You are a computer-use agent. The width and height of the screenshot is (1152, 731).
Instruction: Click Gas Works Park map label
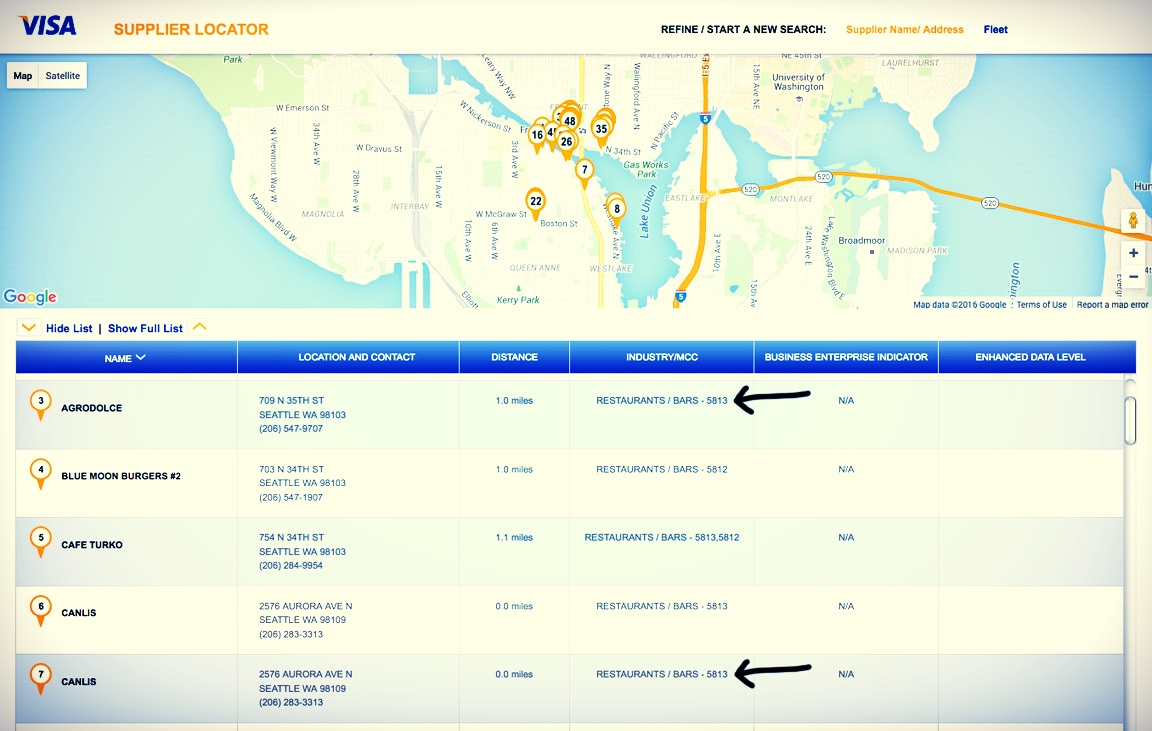(x=646, y=170)
